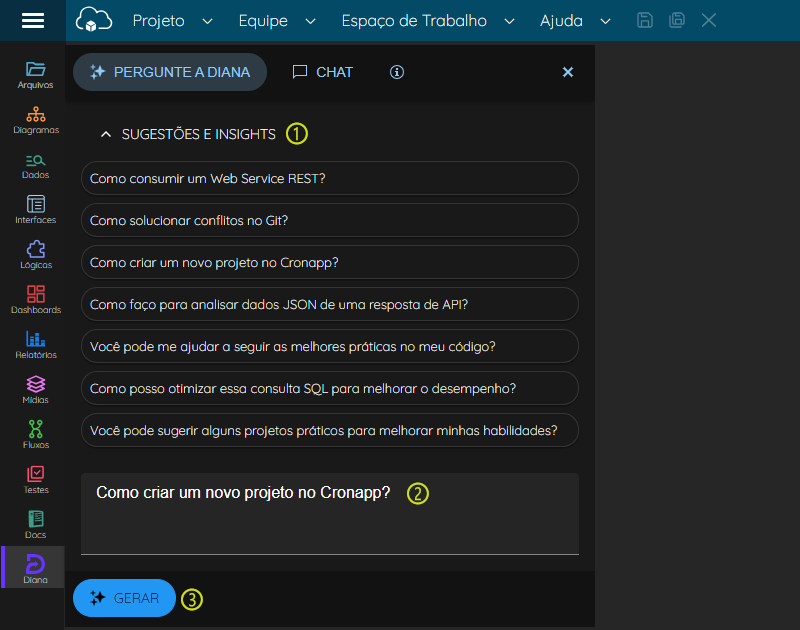This screenshot has height=630, width=800.
Task: Select suggestion about melhores práticas no código
Action: pos(330,346)
